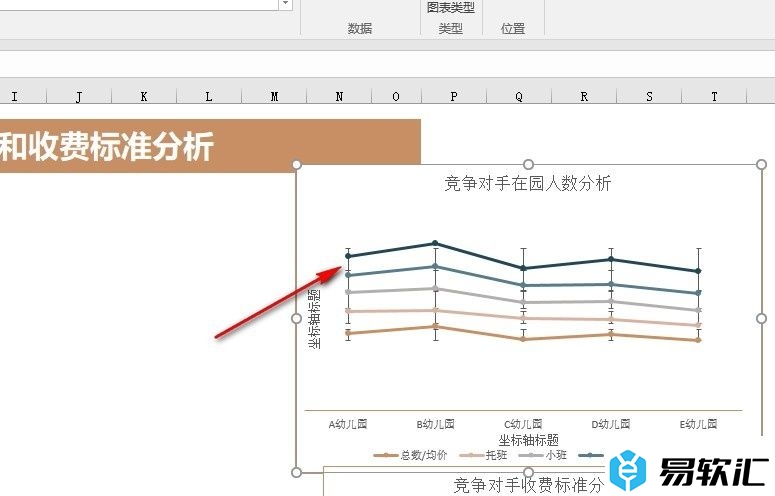775x496 pixels.
Task: Click the chart's top-left corner handle
Action: 296,164
